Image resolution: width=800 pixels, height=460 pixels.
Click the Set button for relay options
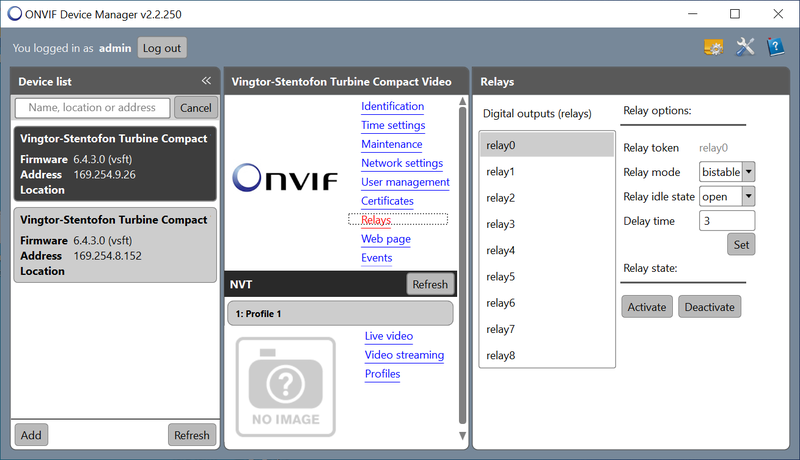(x=740, y=244)
